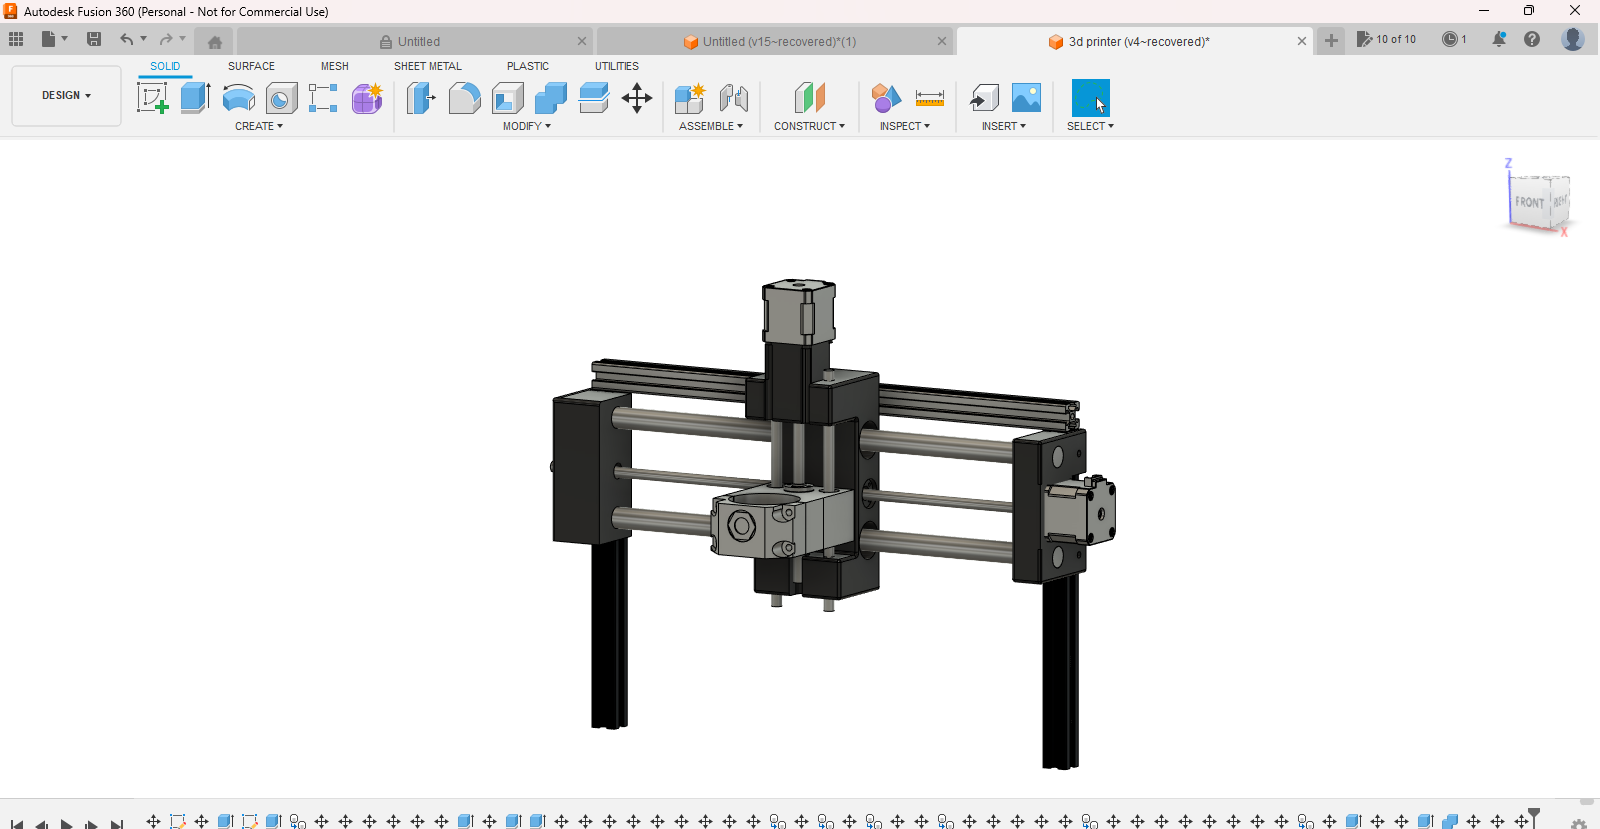Click the Redo button

(166, 39)
